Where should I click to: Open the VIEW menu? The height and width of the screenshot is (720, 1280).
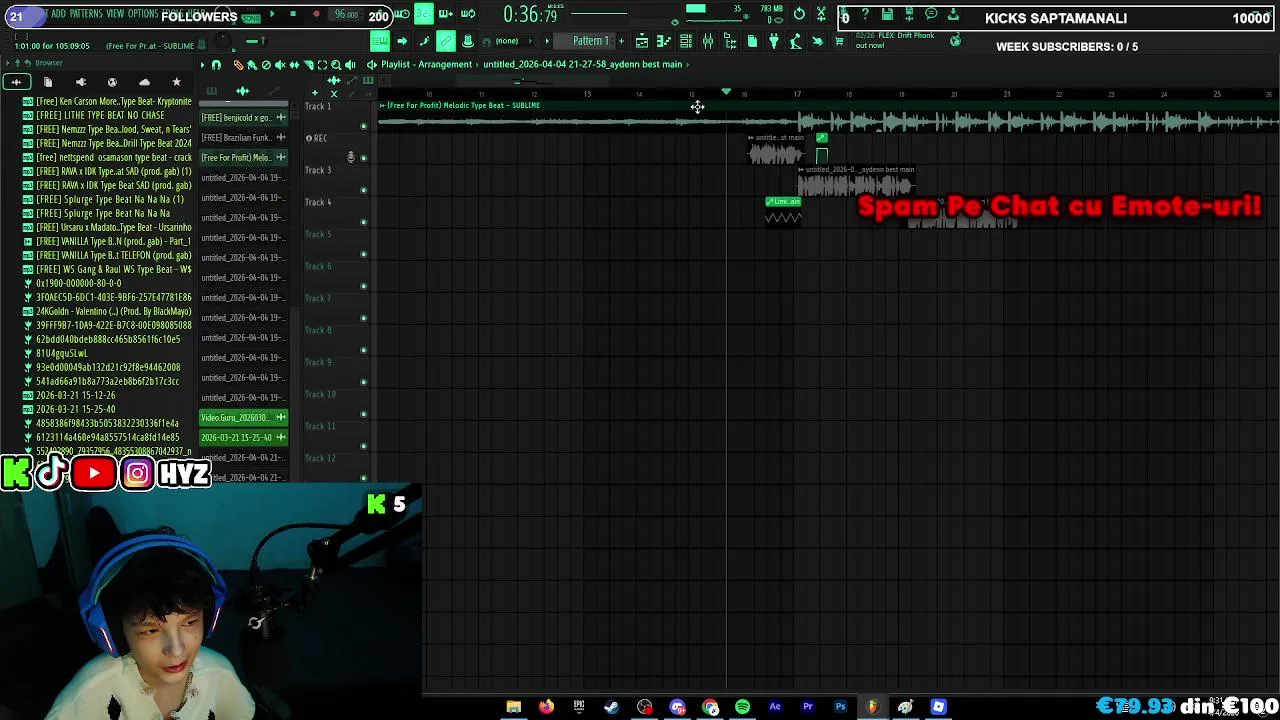tap(115, 14)
